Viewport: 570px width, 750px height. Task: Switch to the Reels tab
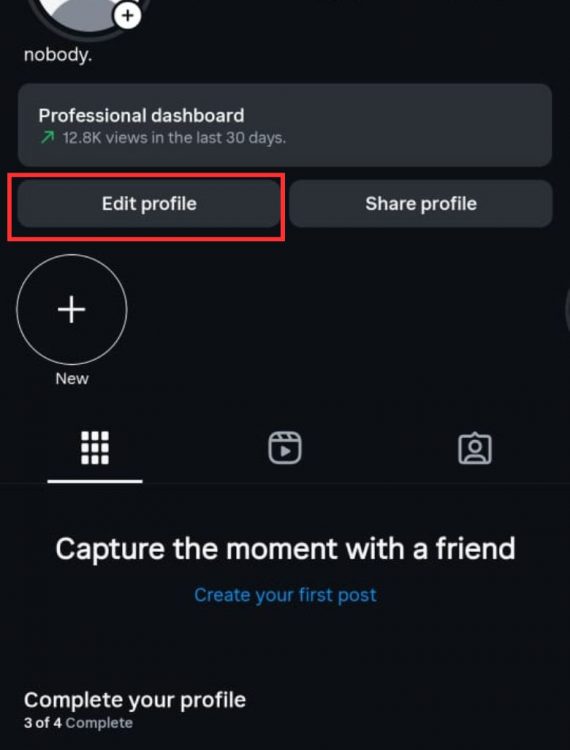point(285,448)
